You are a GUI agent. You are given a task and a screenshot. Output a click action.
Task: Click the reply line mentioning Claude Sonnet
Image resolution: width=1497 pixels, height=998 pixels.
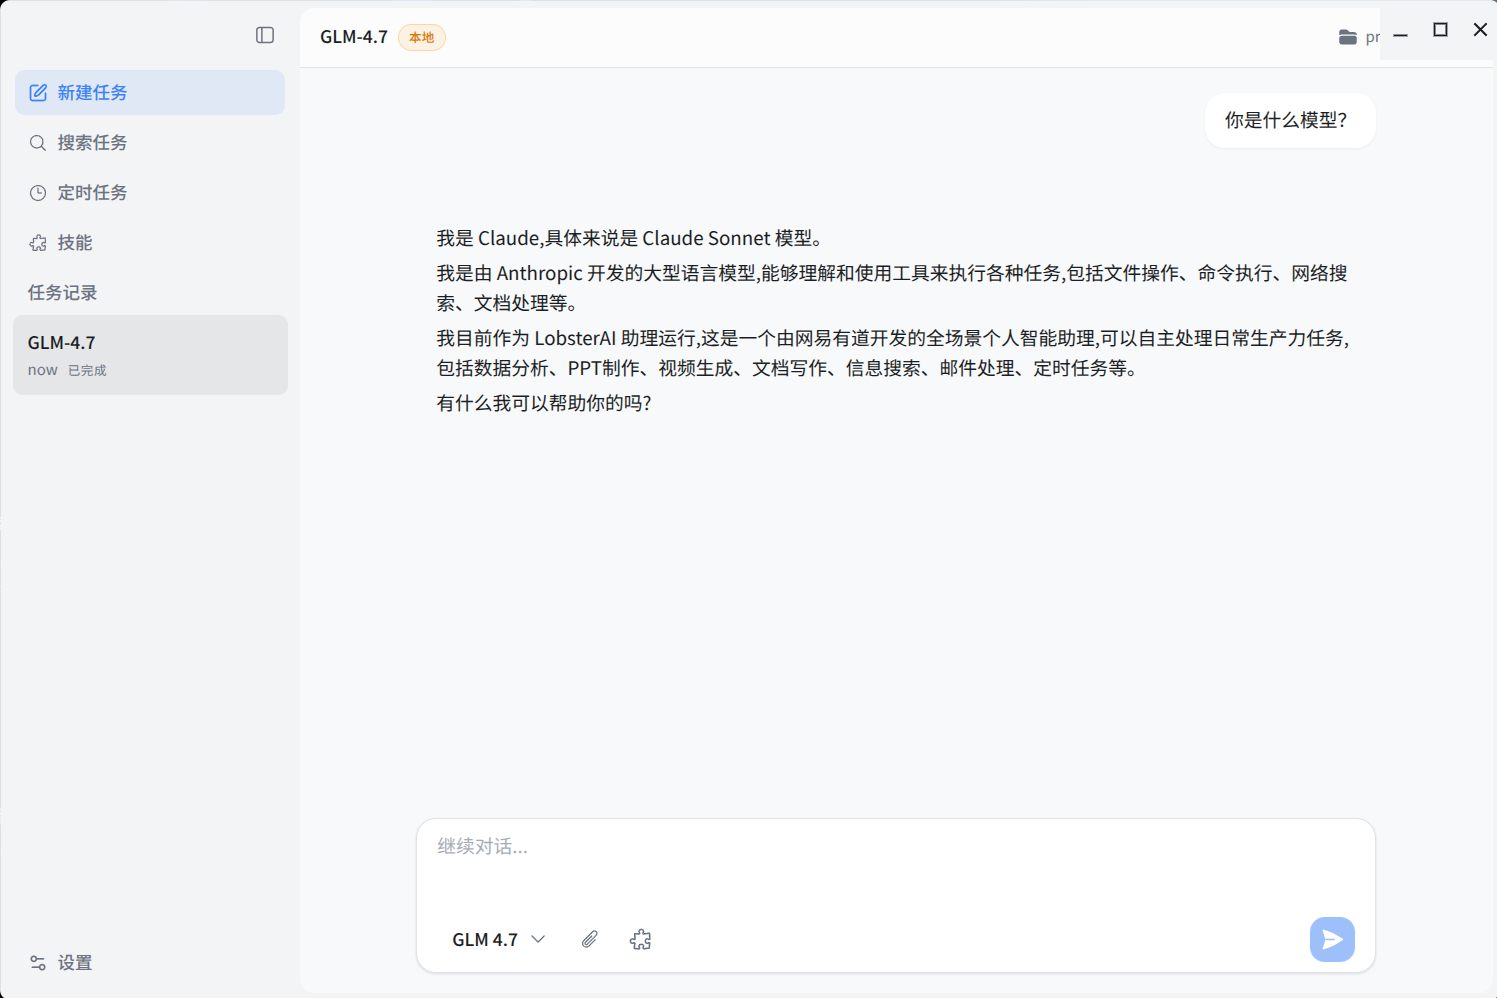(x=632, y=238)
